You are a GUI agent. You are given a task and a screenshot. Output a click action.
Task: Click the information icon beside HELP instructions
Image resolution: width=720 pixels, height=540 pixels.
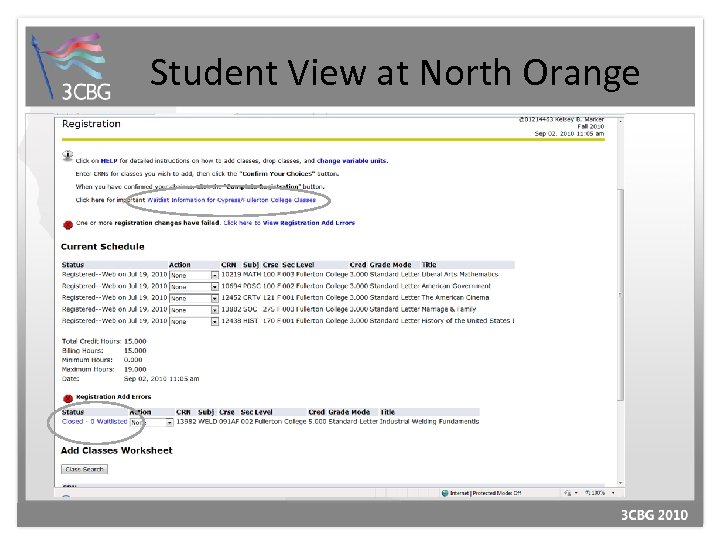68,156
